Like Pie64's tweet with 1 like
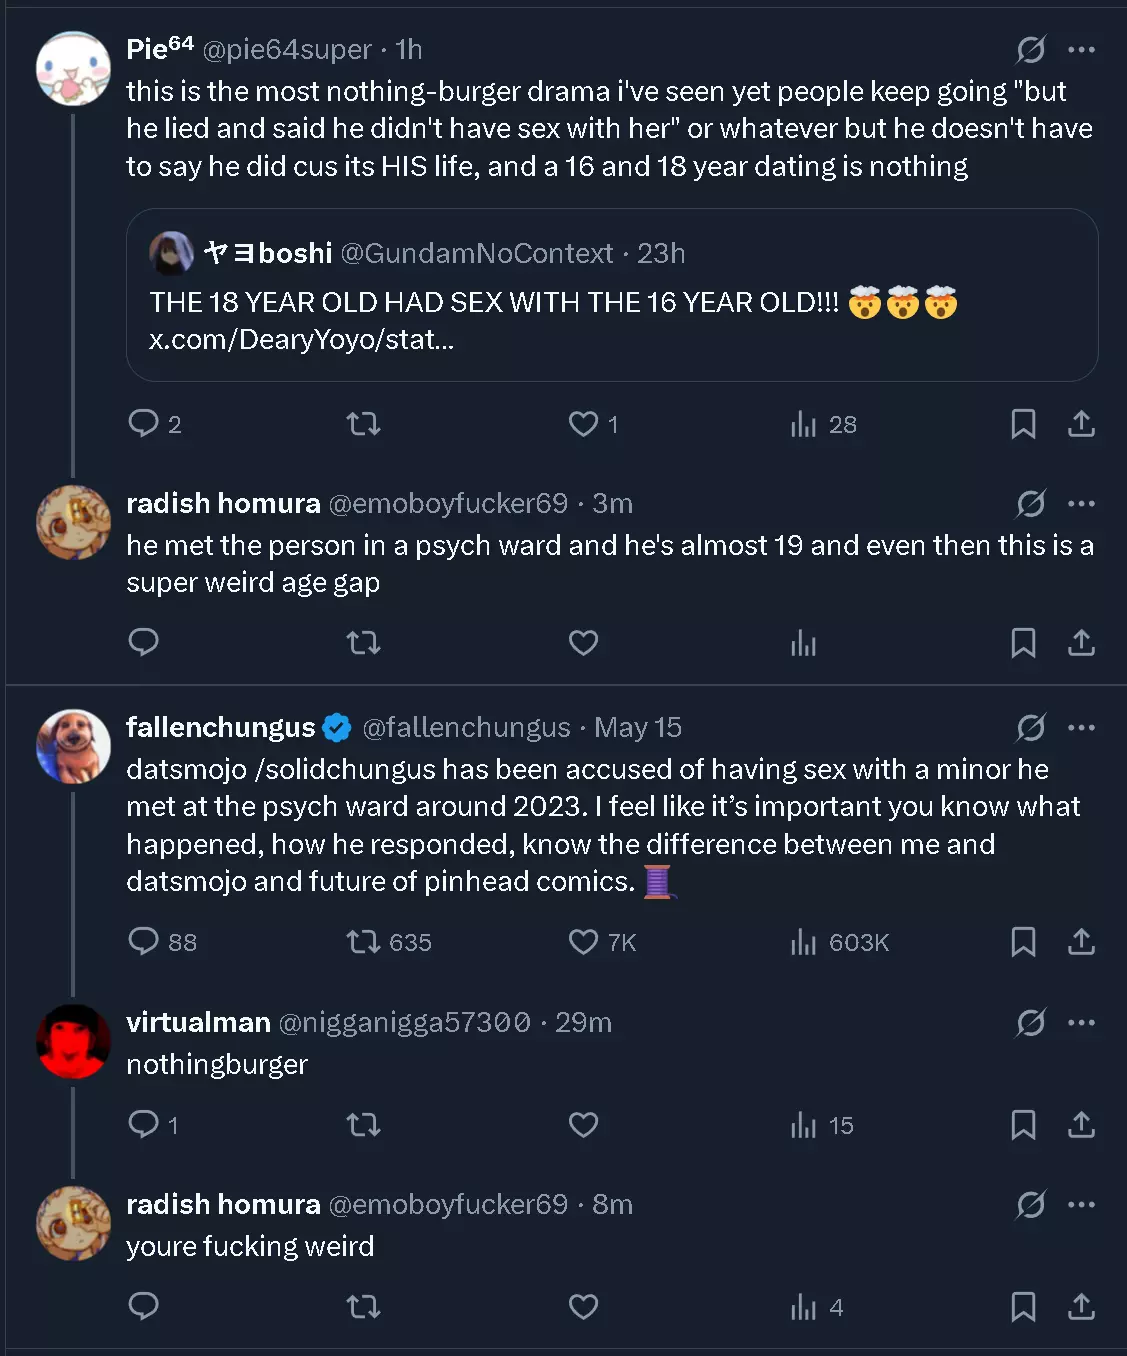 click(x=593, y=424)
